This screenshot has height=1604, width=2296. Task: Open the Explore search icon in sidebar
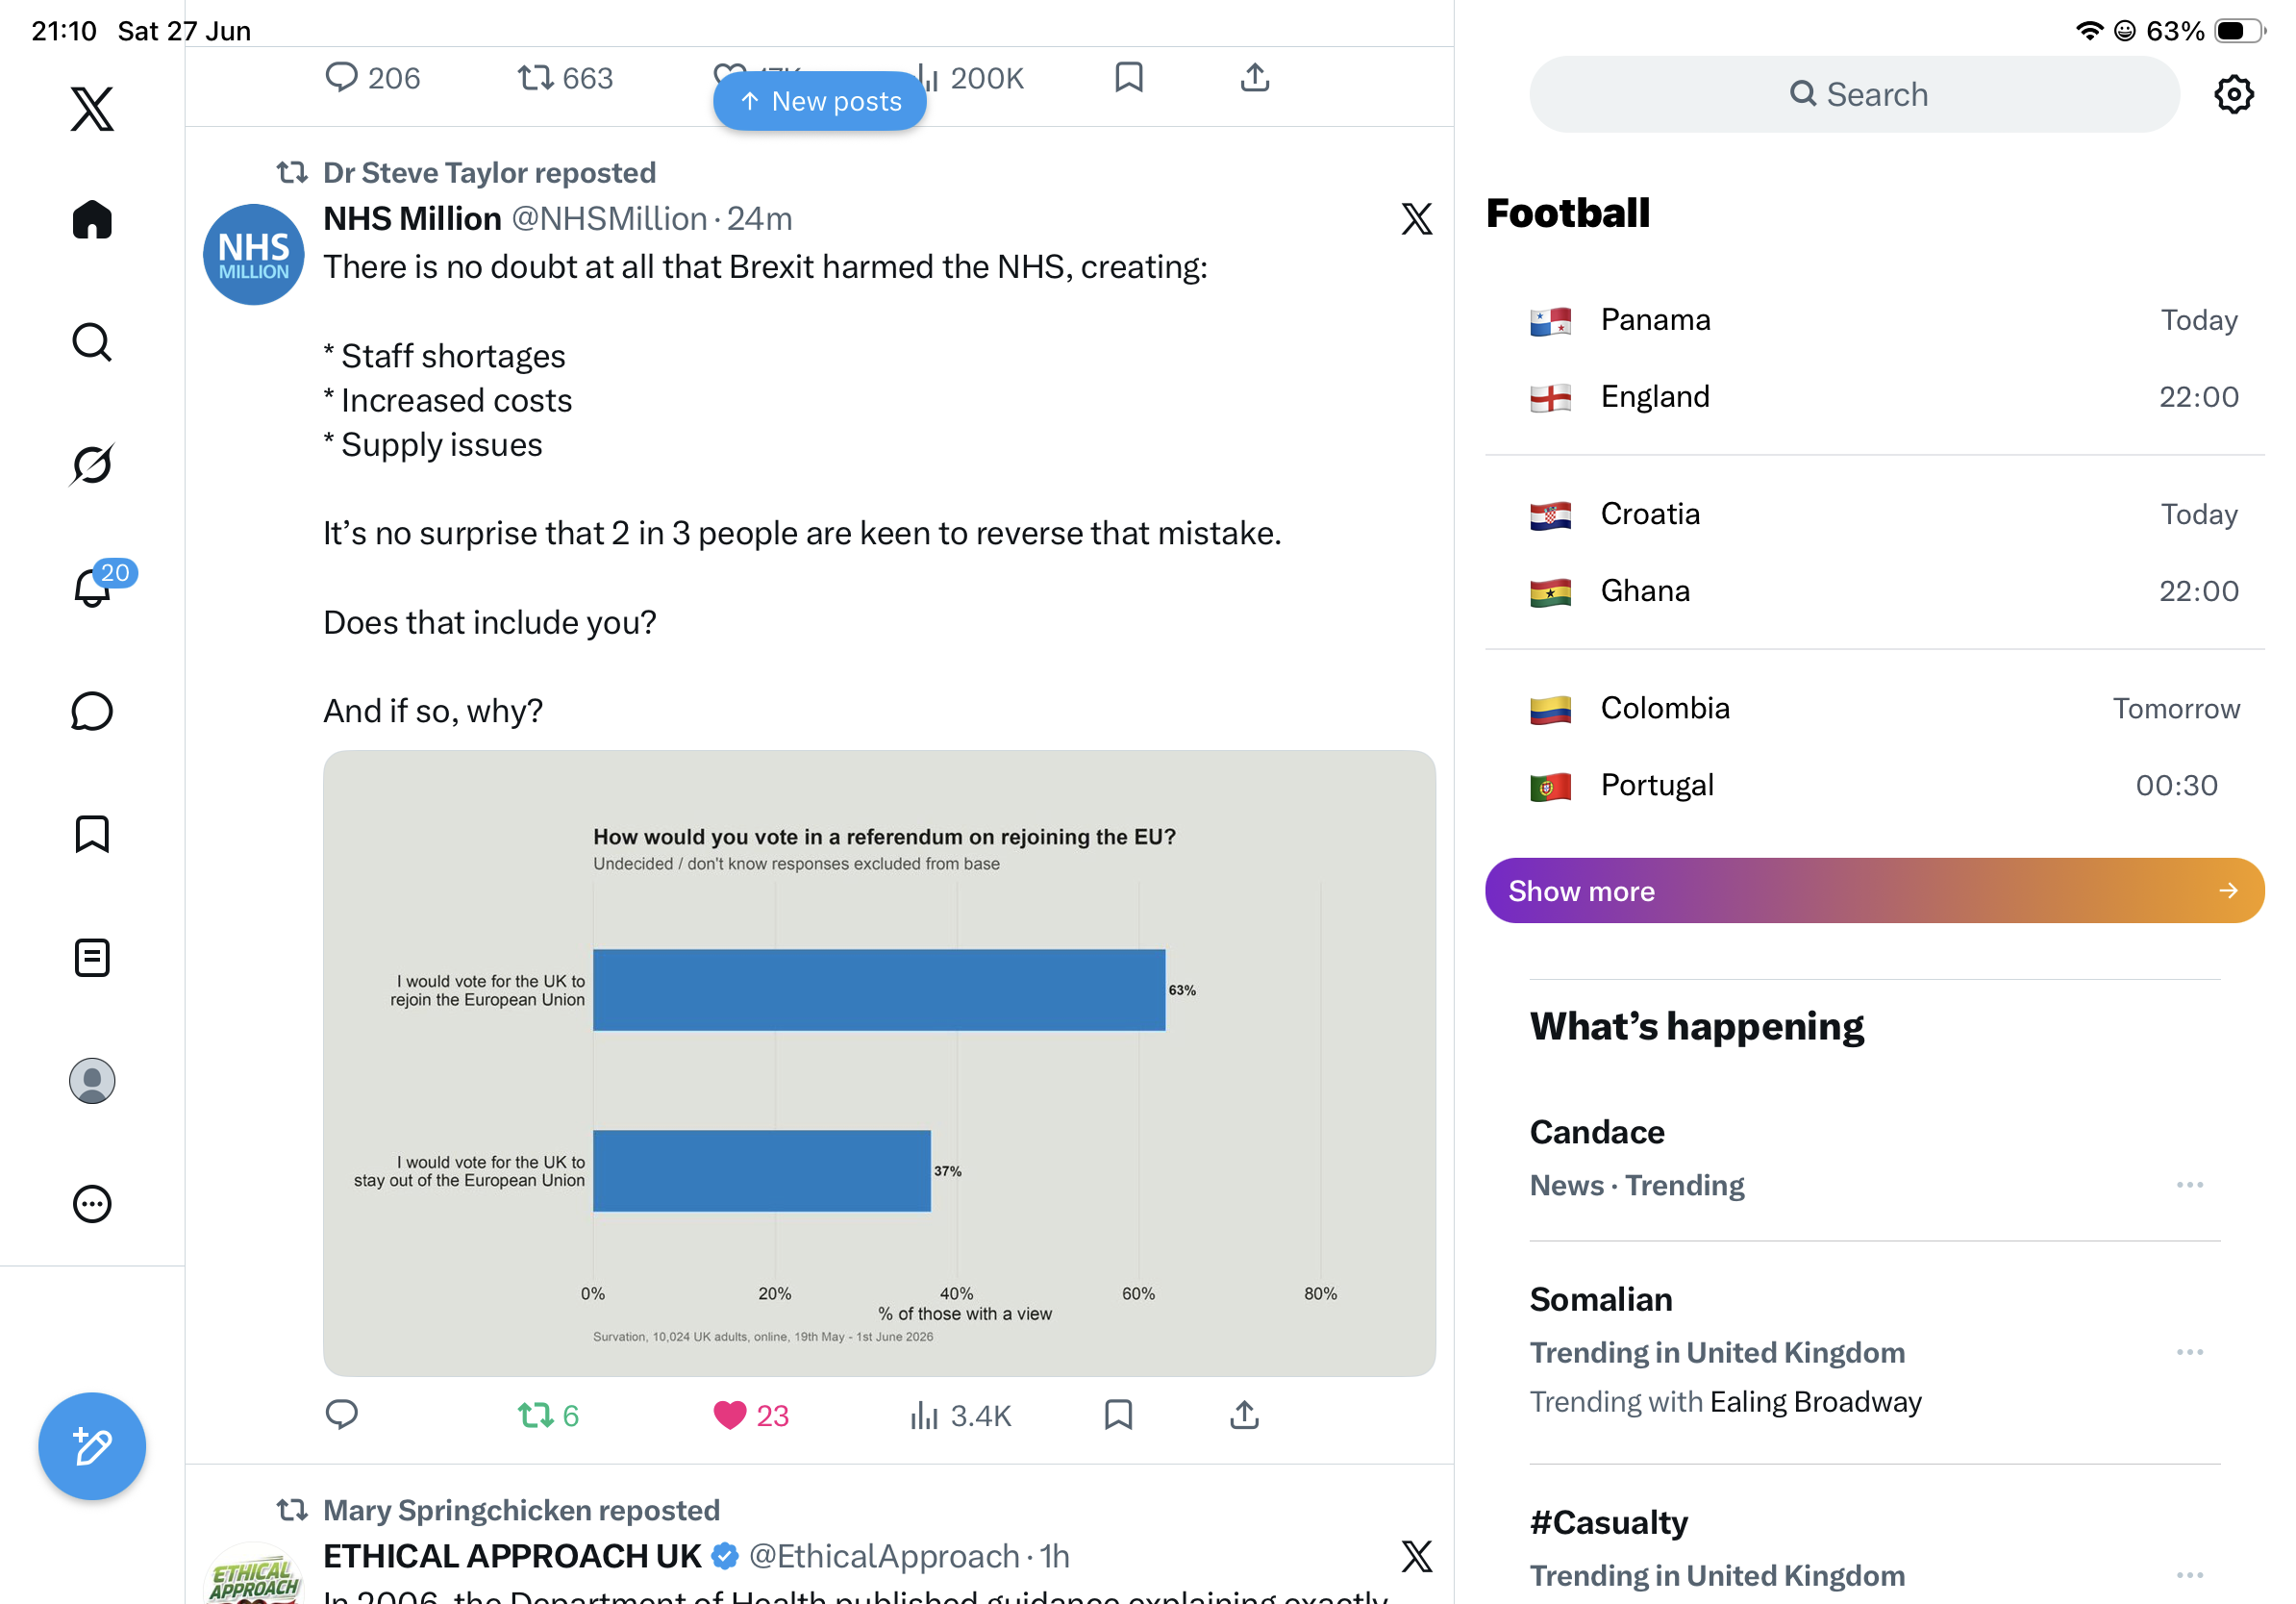(92, 342)
